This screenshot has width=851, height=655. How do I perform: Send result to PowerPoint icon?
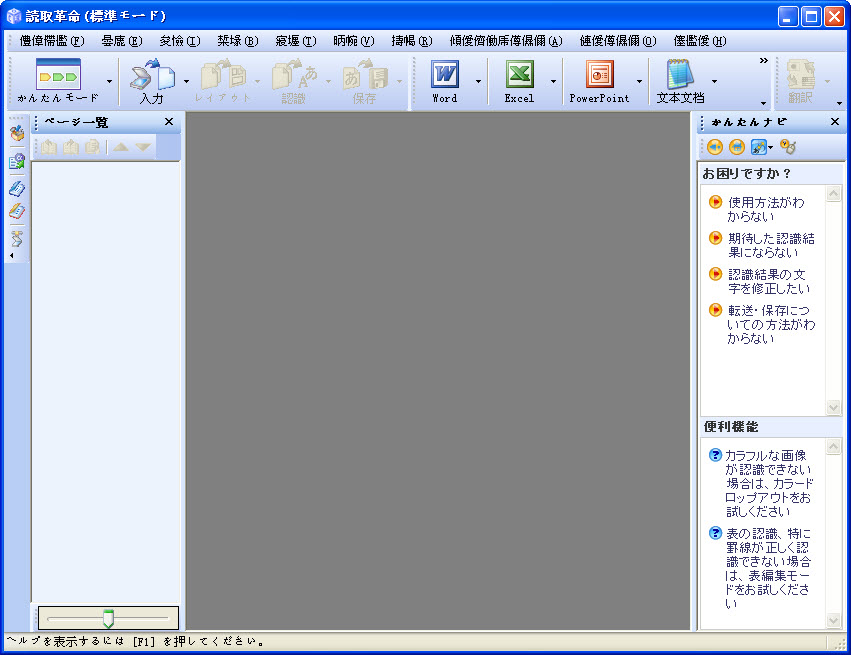[600, 74]
